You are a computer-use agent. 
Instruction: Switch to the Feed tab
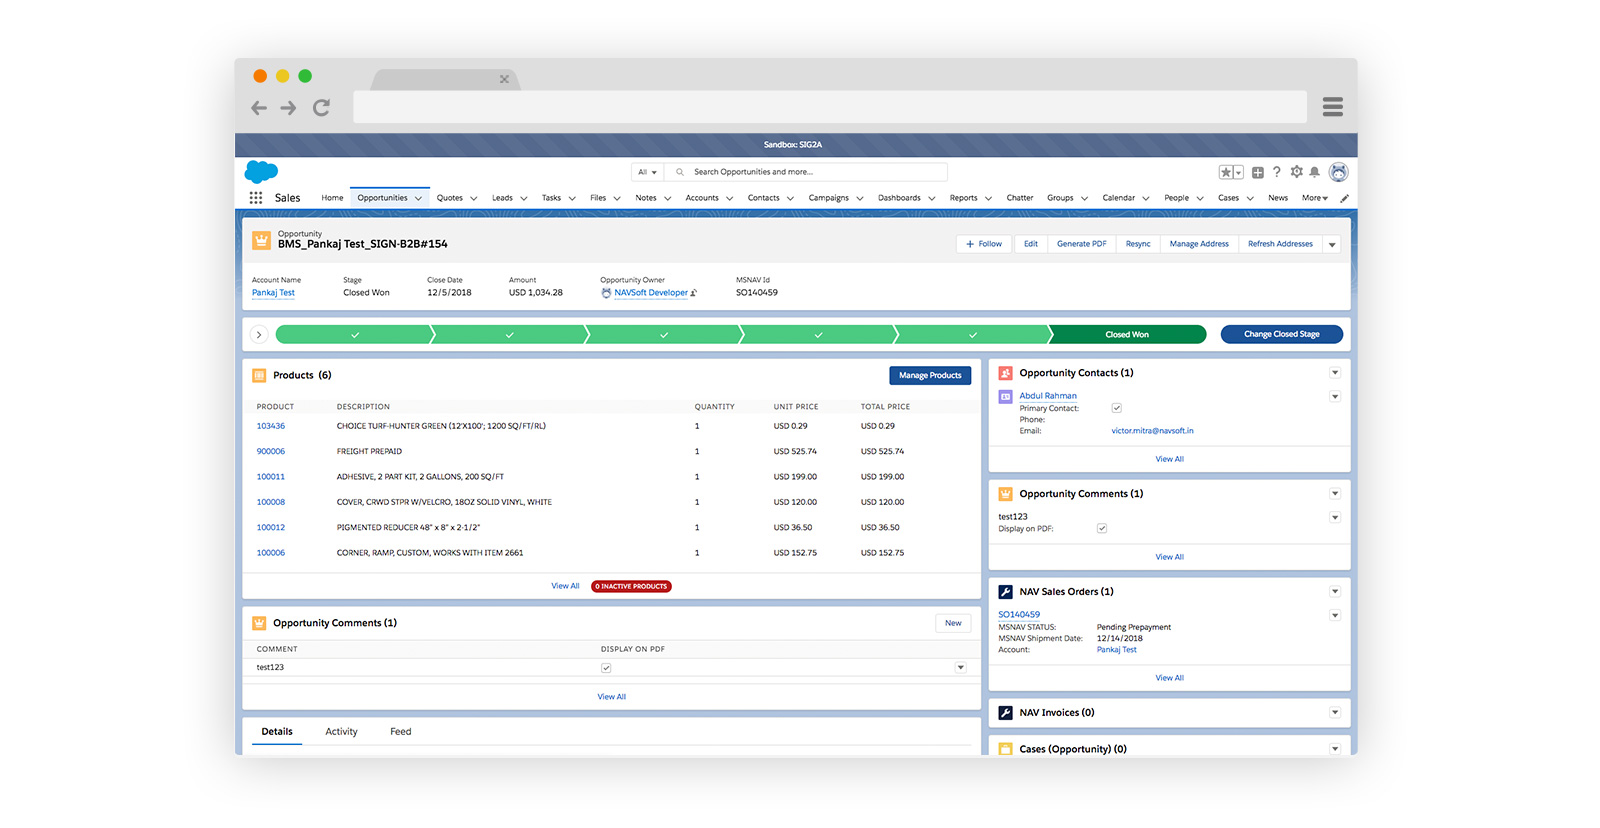coord(401,732)
